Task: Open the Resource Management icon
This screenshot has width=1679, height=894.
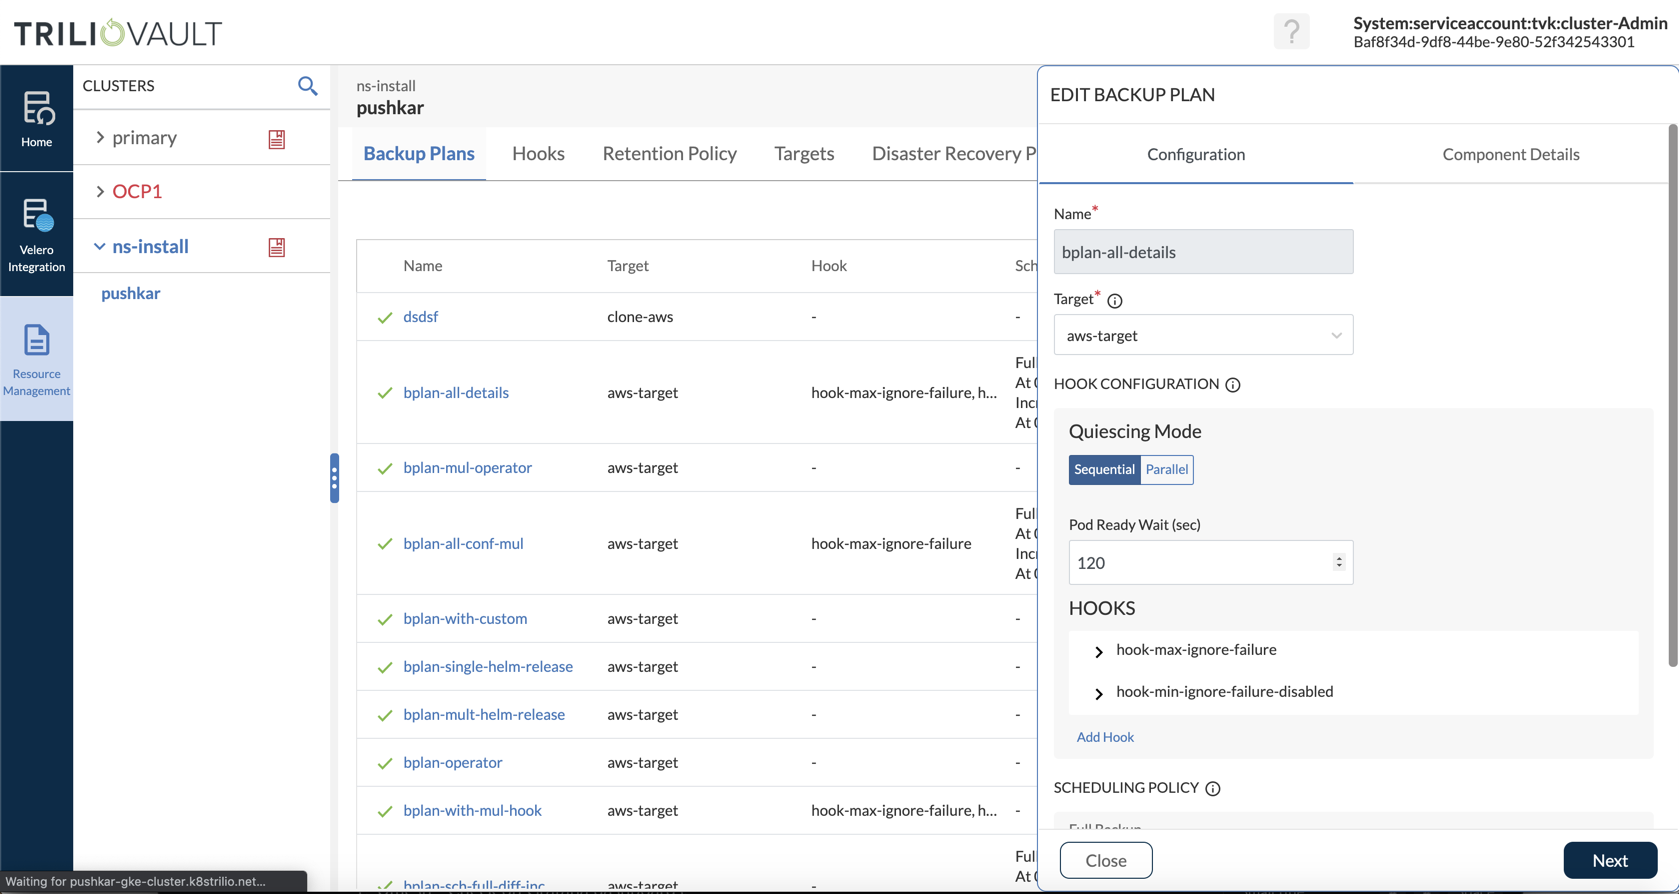Action: tap(37, 359)
